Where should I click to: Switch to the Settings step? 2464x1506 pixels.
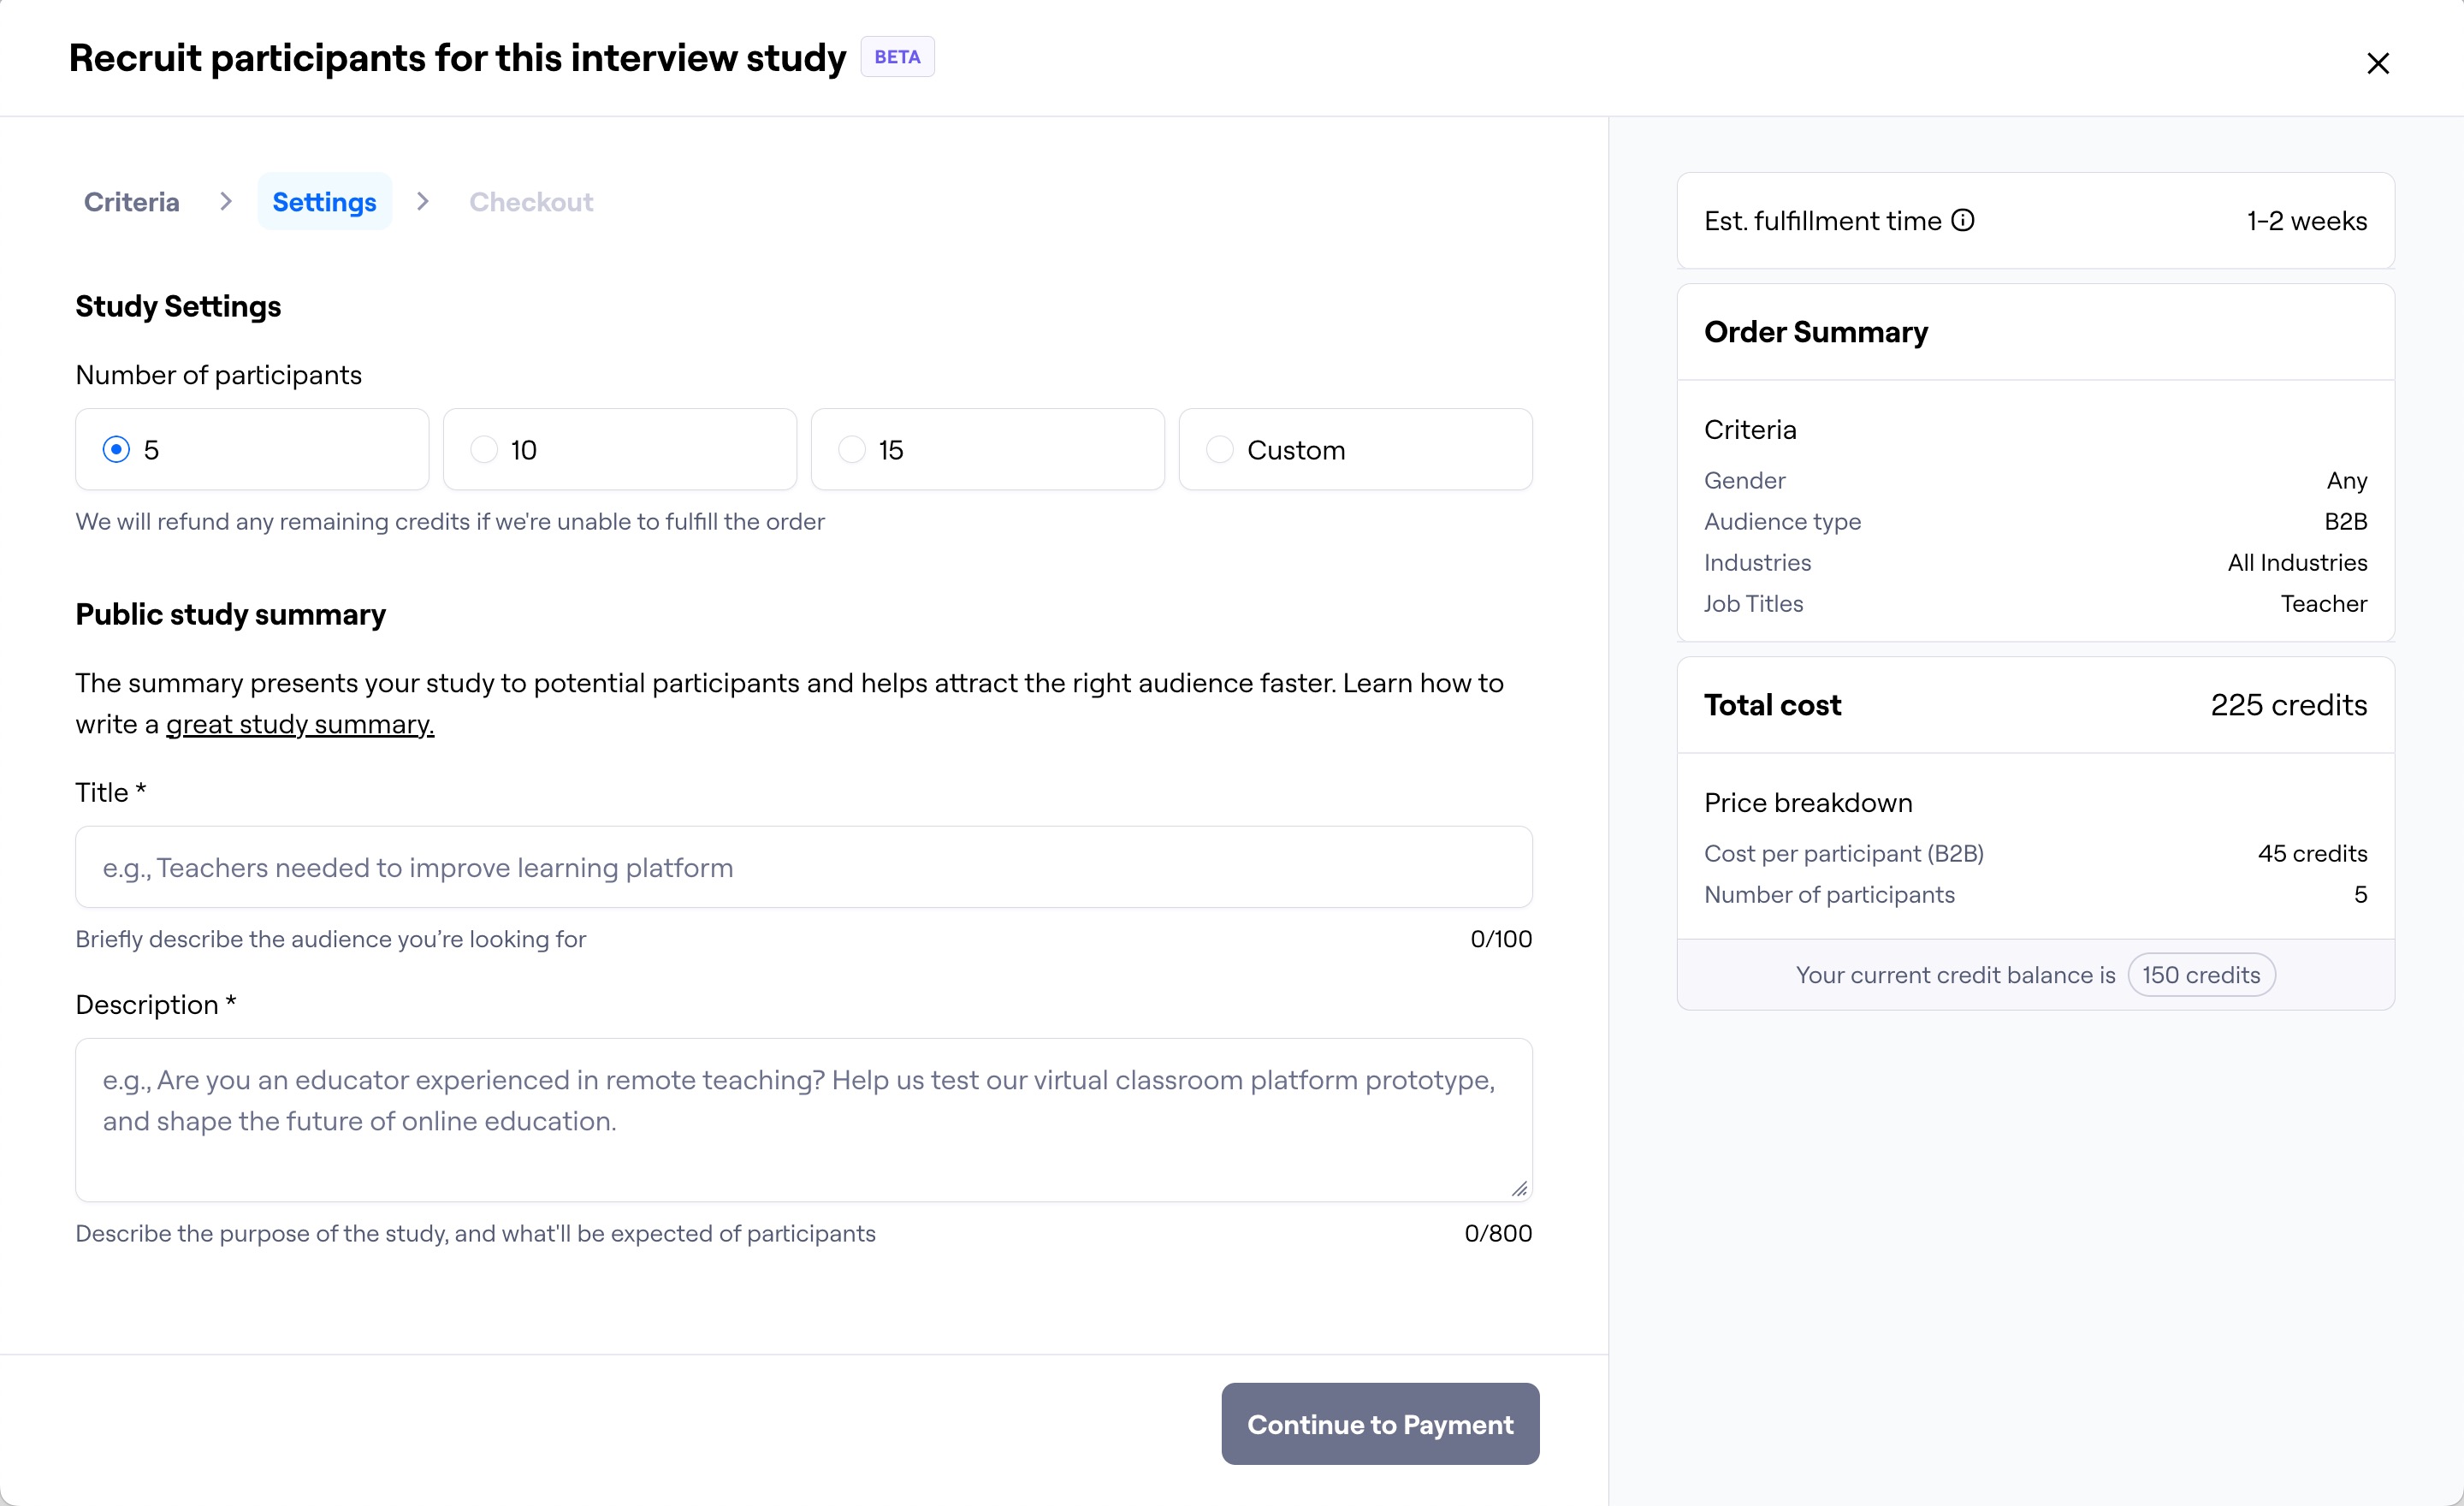pos(324,201)
